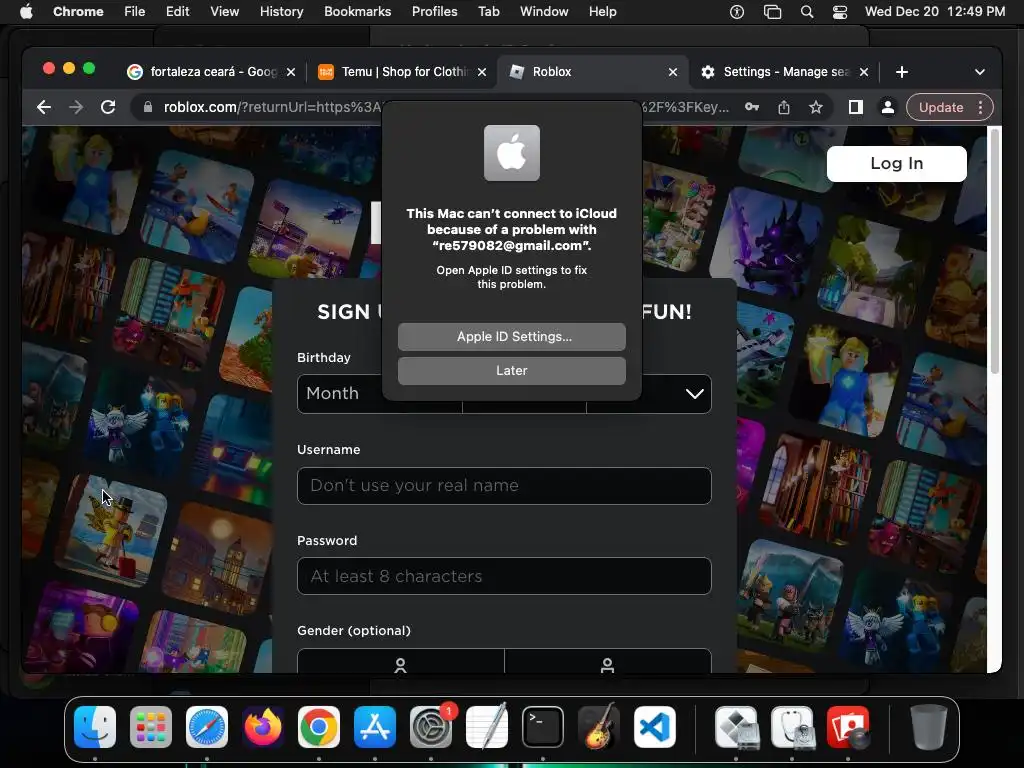Click the Log In button
This screenshot has height=768, width=1024.
[x=897, y=163]
